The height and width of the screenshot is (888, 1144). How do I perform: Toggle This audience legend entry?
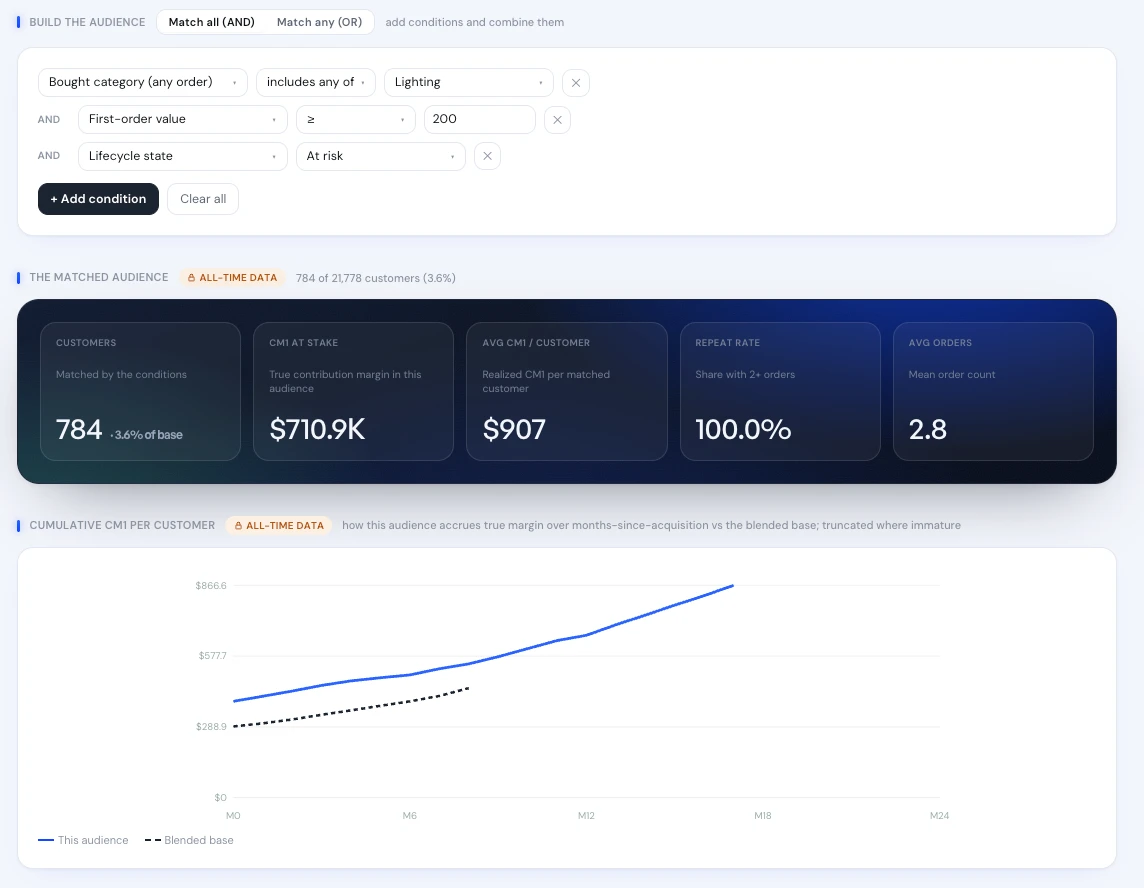83,841
